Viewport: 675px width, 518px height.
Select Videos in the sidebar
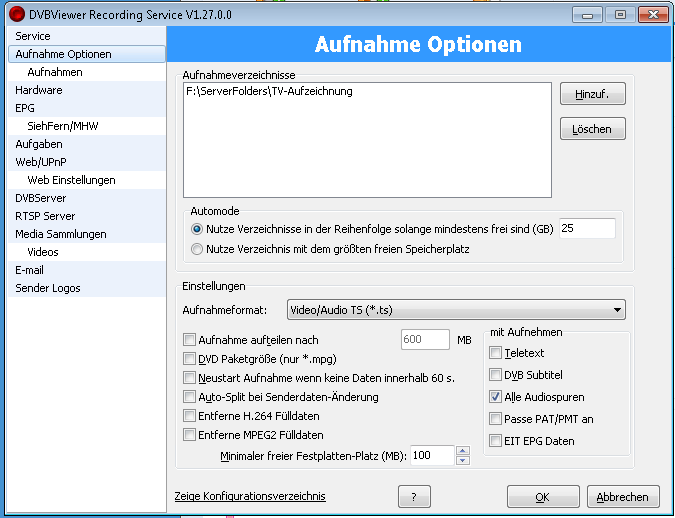click(87, 252)
